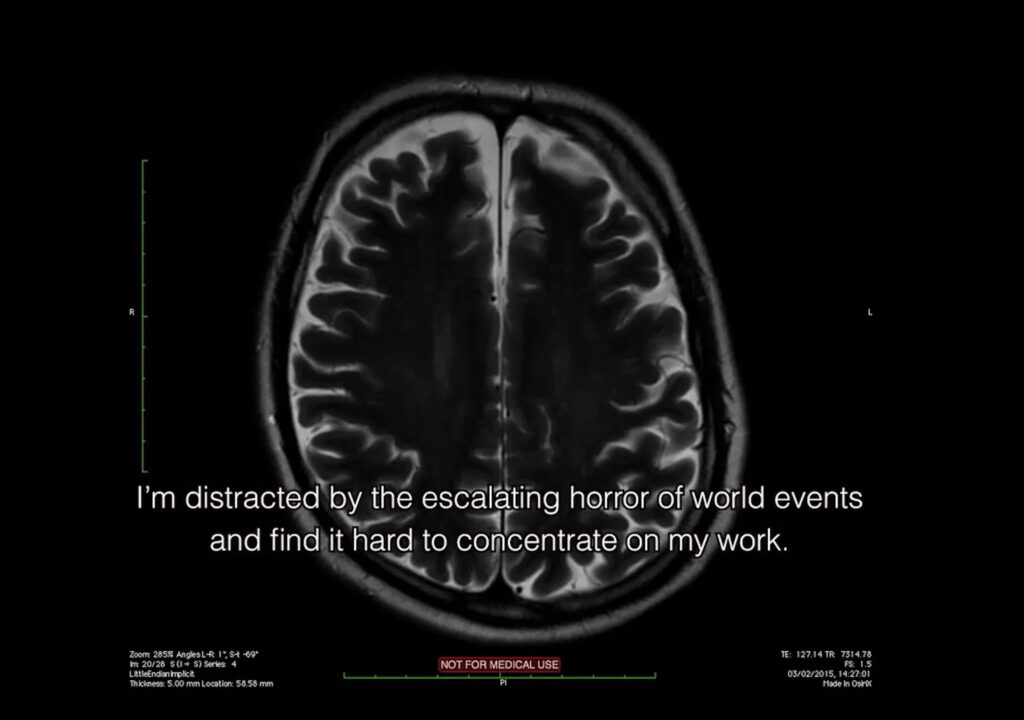1024x720 pixels.
Task: Click the subtitle line starting "I'm distracted"
Action: click(499, 498)
